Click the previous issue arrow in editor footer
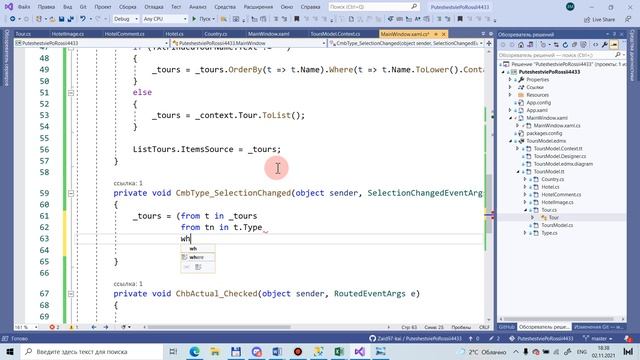 [x=94, y=327]
